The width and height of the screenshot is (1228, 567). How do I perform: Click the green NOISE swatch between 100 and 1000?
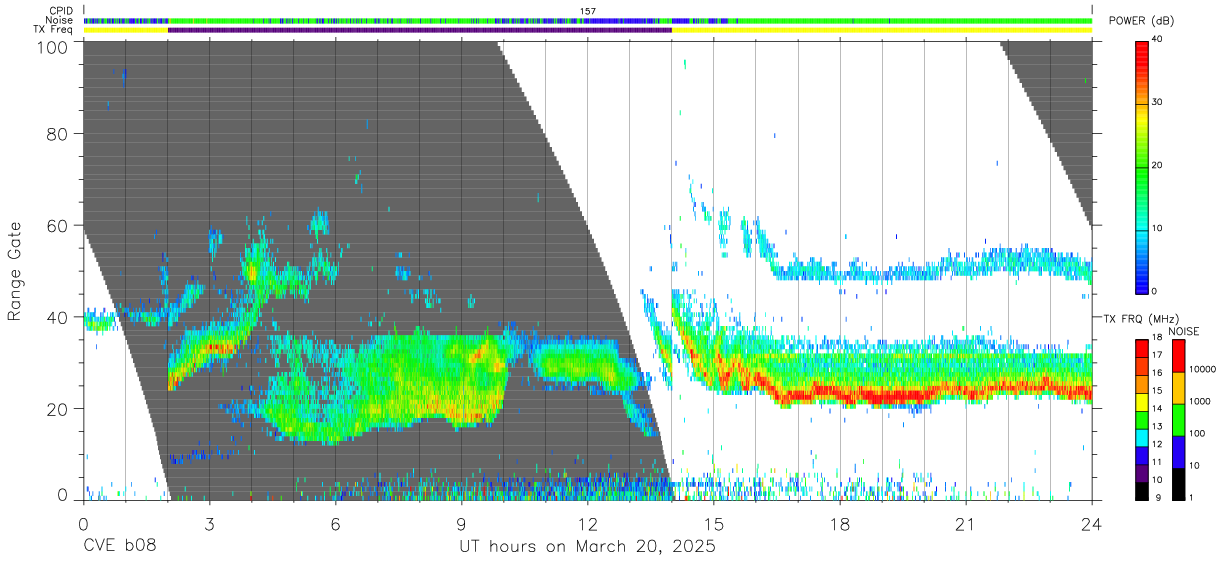pyautogui.click(x=1179, y=419)
